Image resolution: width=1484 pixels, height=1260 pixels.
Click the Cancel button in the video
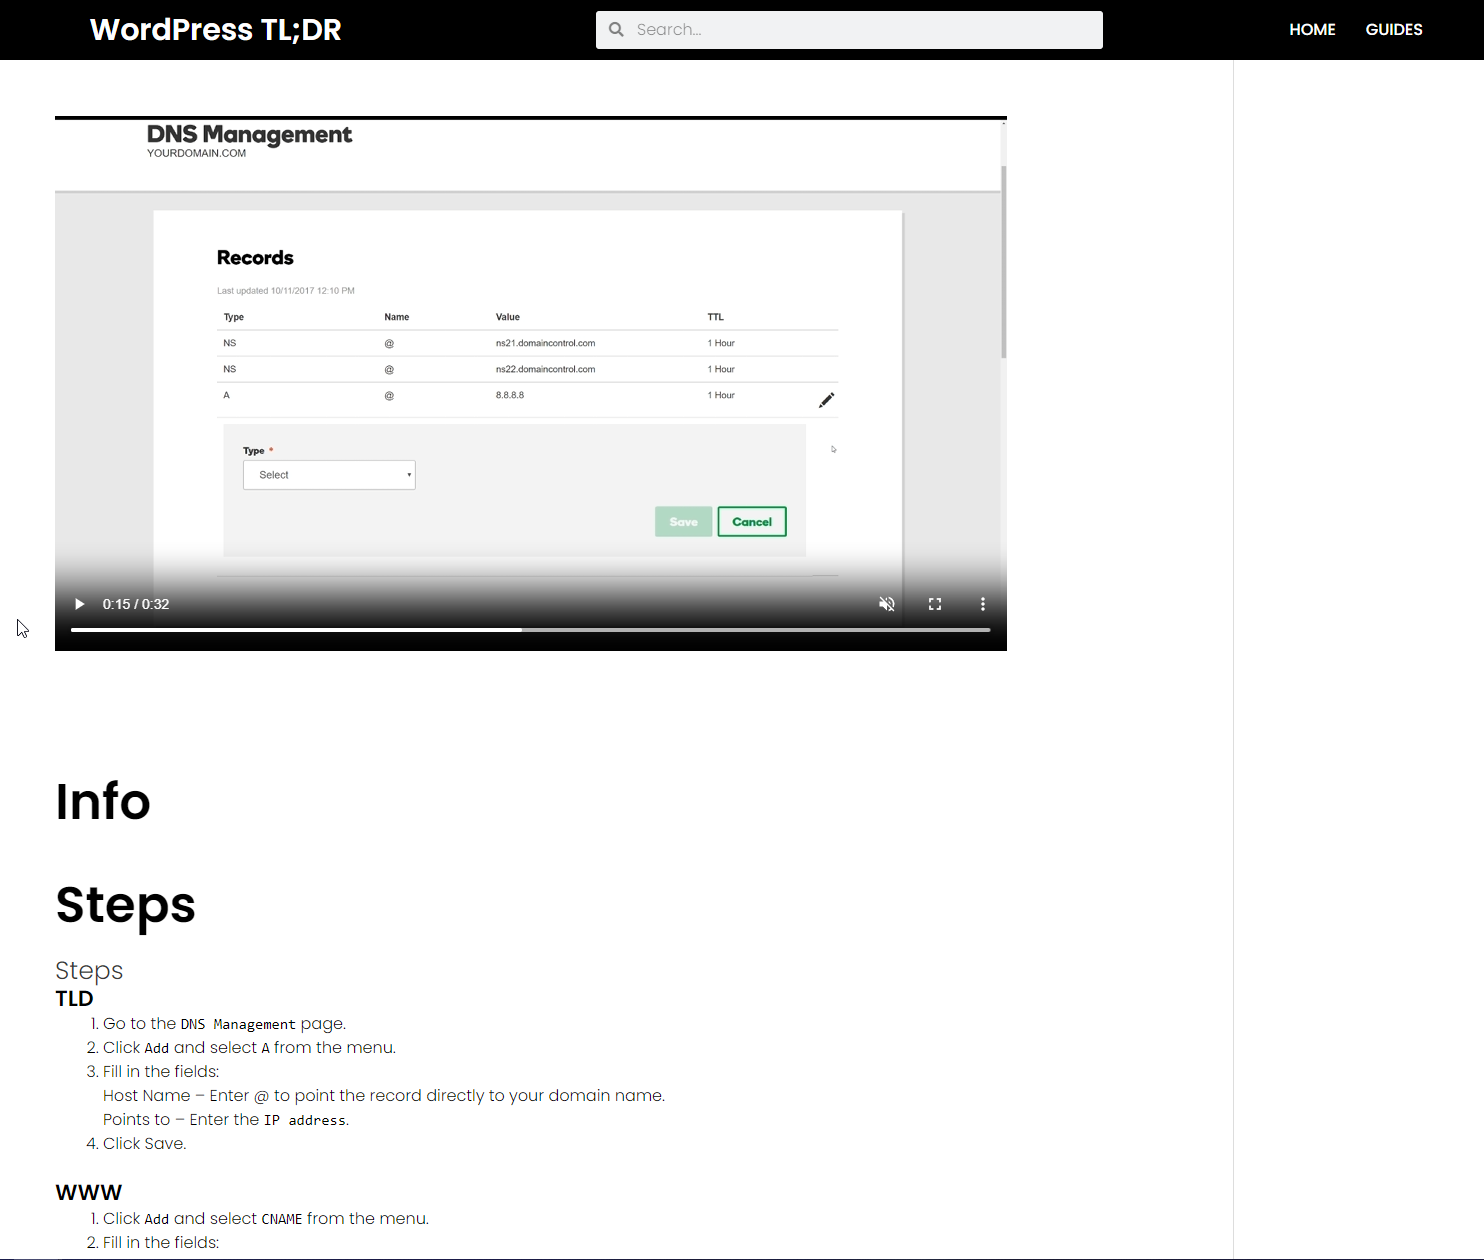pos(752,522)
